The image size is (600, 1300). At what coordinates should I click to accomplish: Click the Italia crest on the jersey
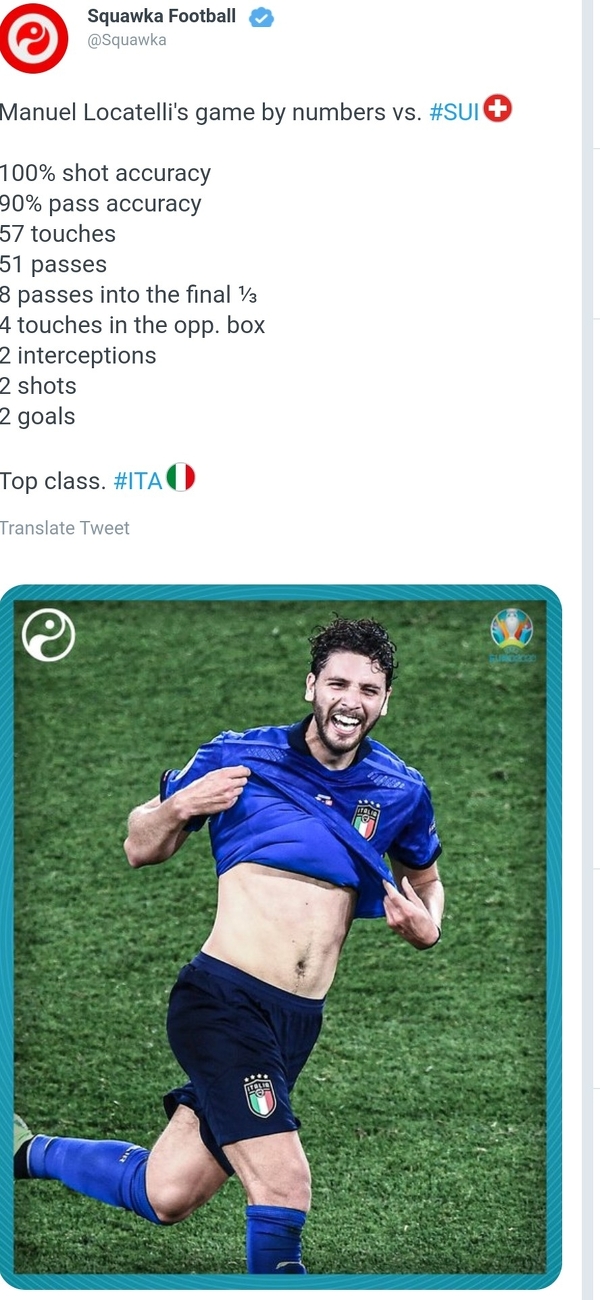[366, 819]
